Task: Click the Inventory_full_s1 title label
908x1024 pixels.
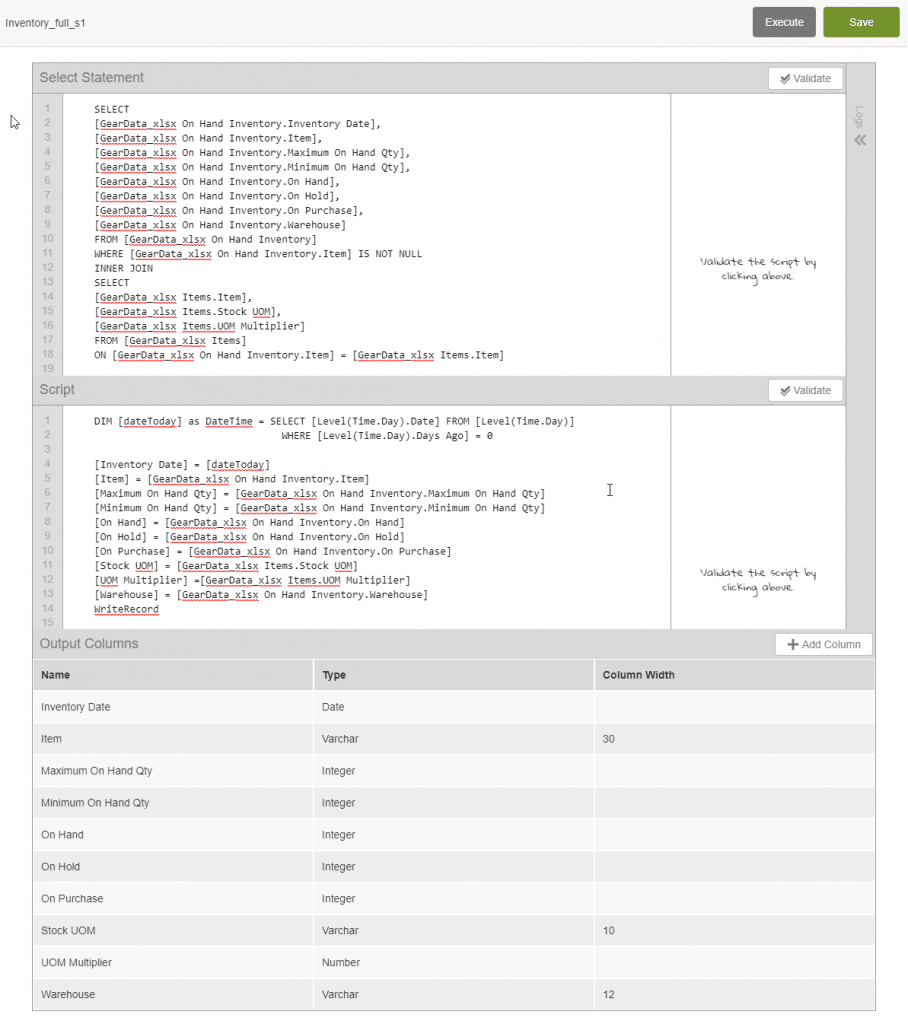Action: tap(45, 22)
